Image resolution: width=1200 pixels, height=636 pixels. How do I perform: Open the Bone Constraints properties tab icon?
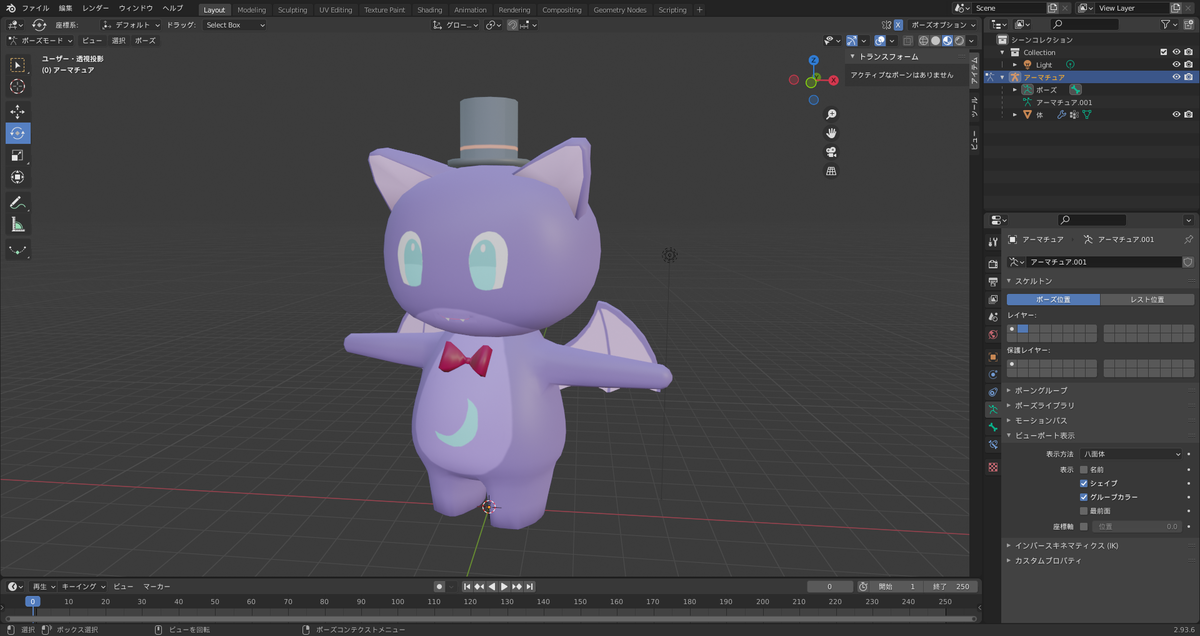coord(993,445)
